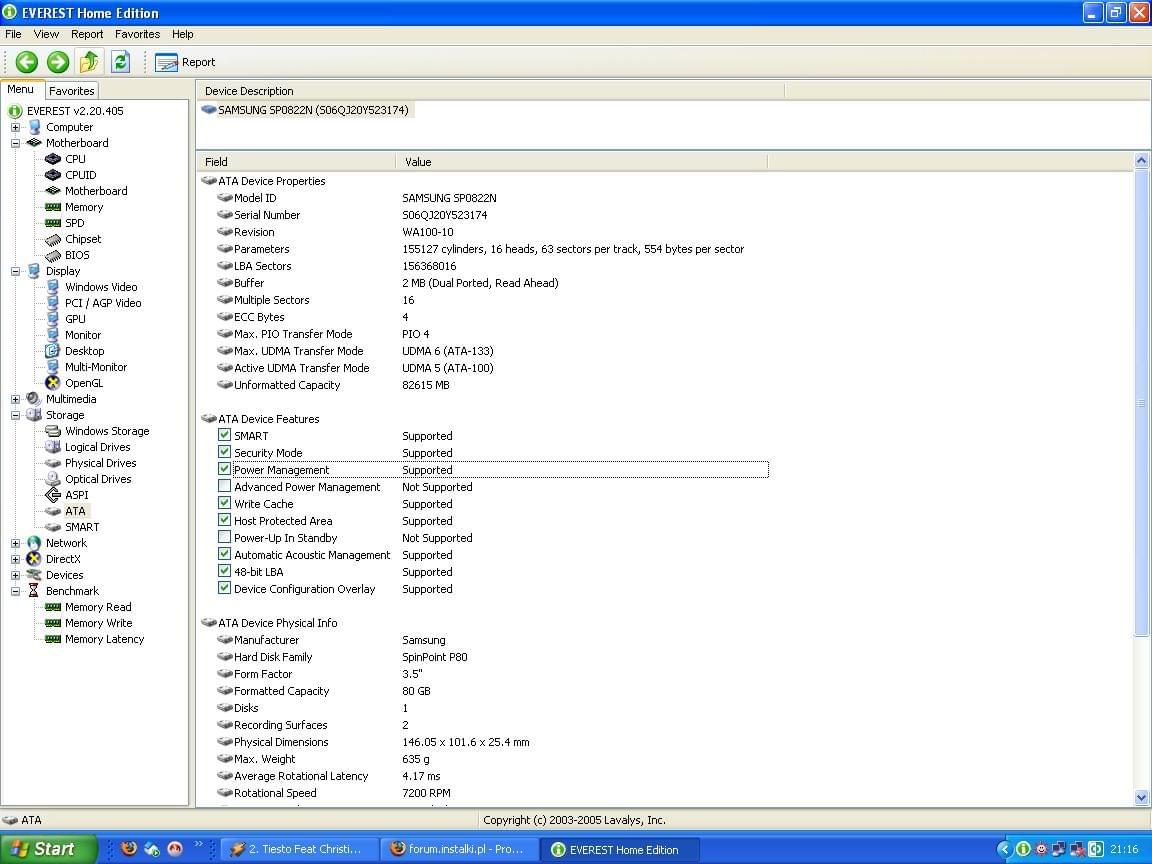Image resolution: width=1152 pixels, height=864 pixels.
Task: Open the OpenGL item icon
Action: (x=53, y=383)
